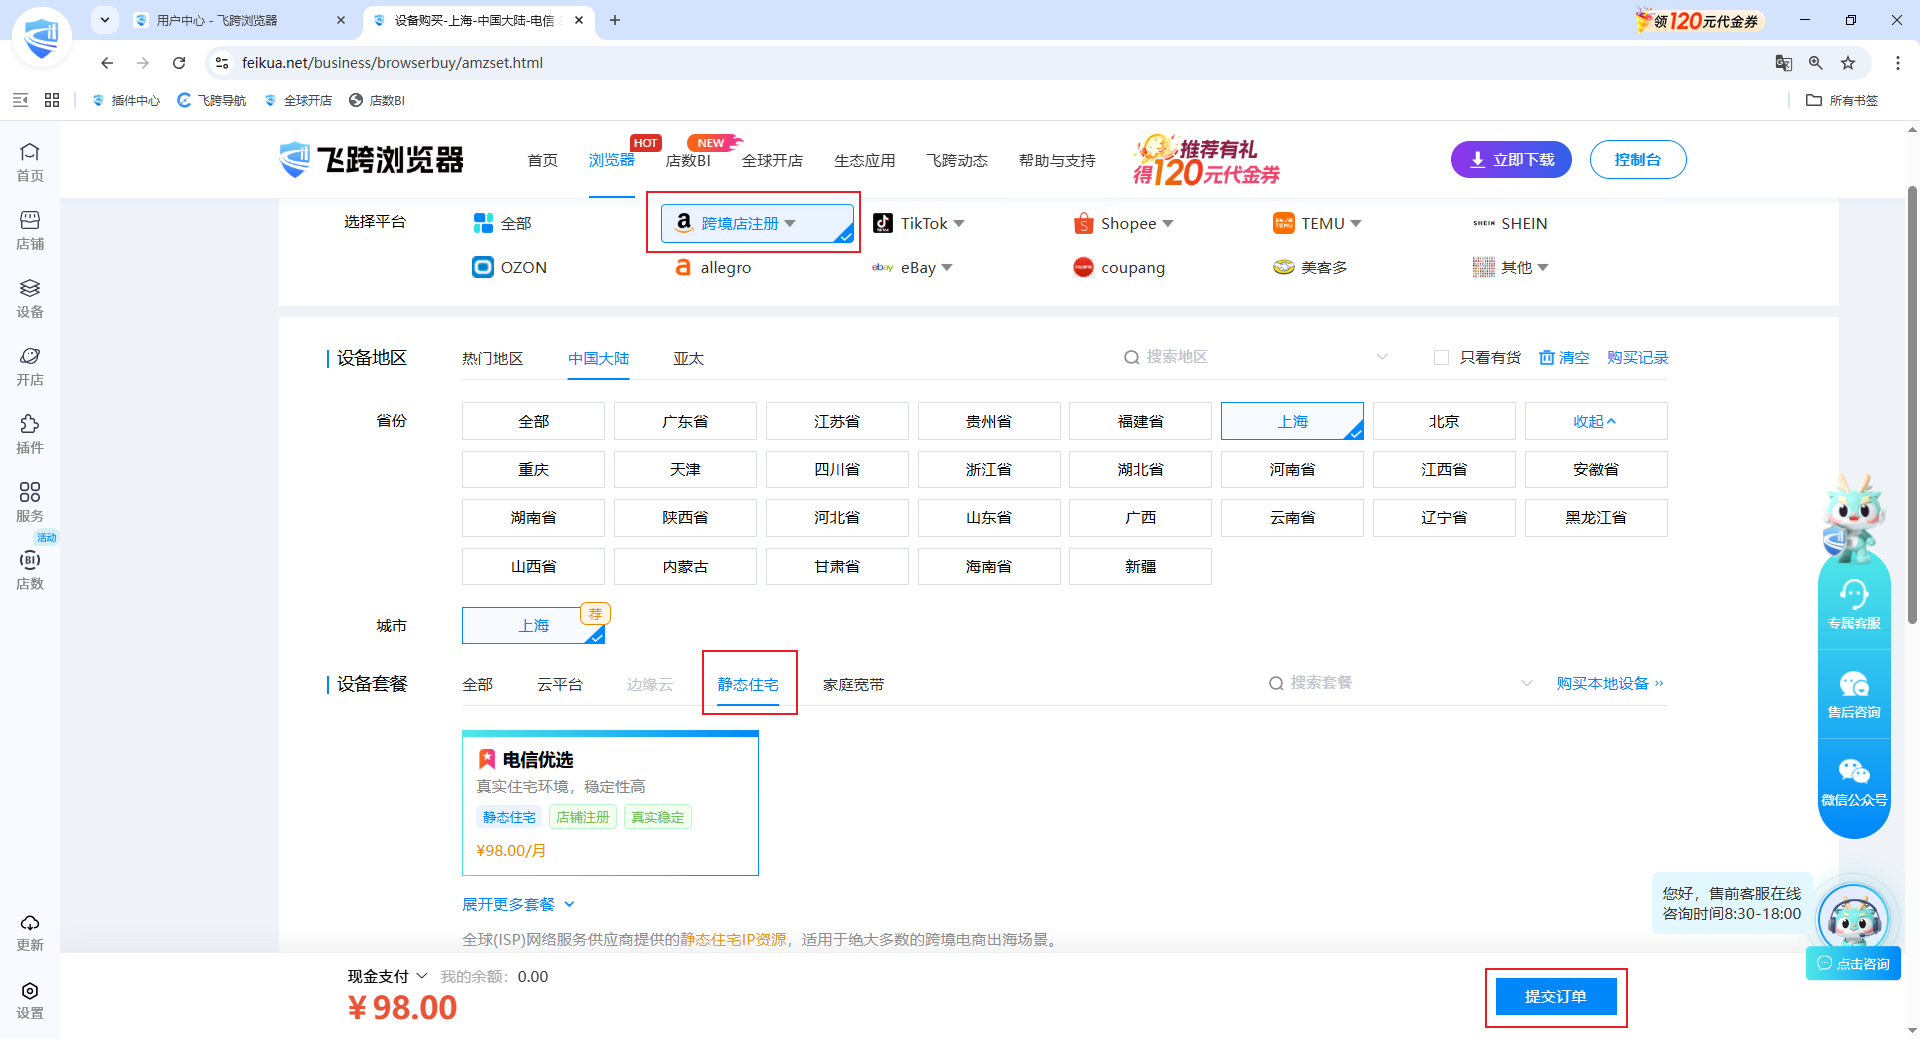
Task: Select the 广东省 province option
Action: tap(685, 421)
